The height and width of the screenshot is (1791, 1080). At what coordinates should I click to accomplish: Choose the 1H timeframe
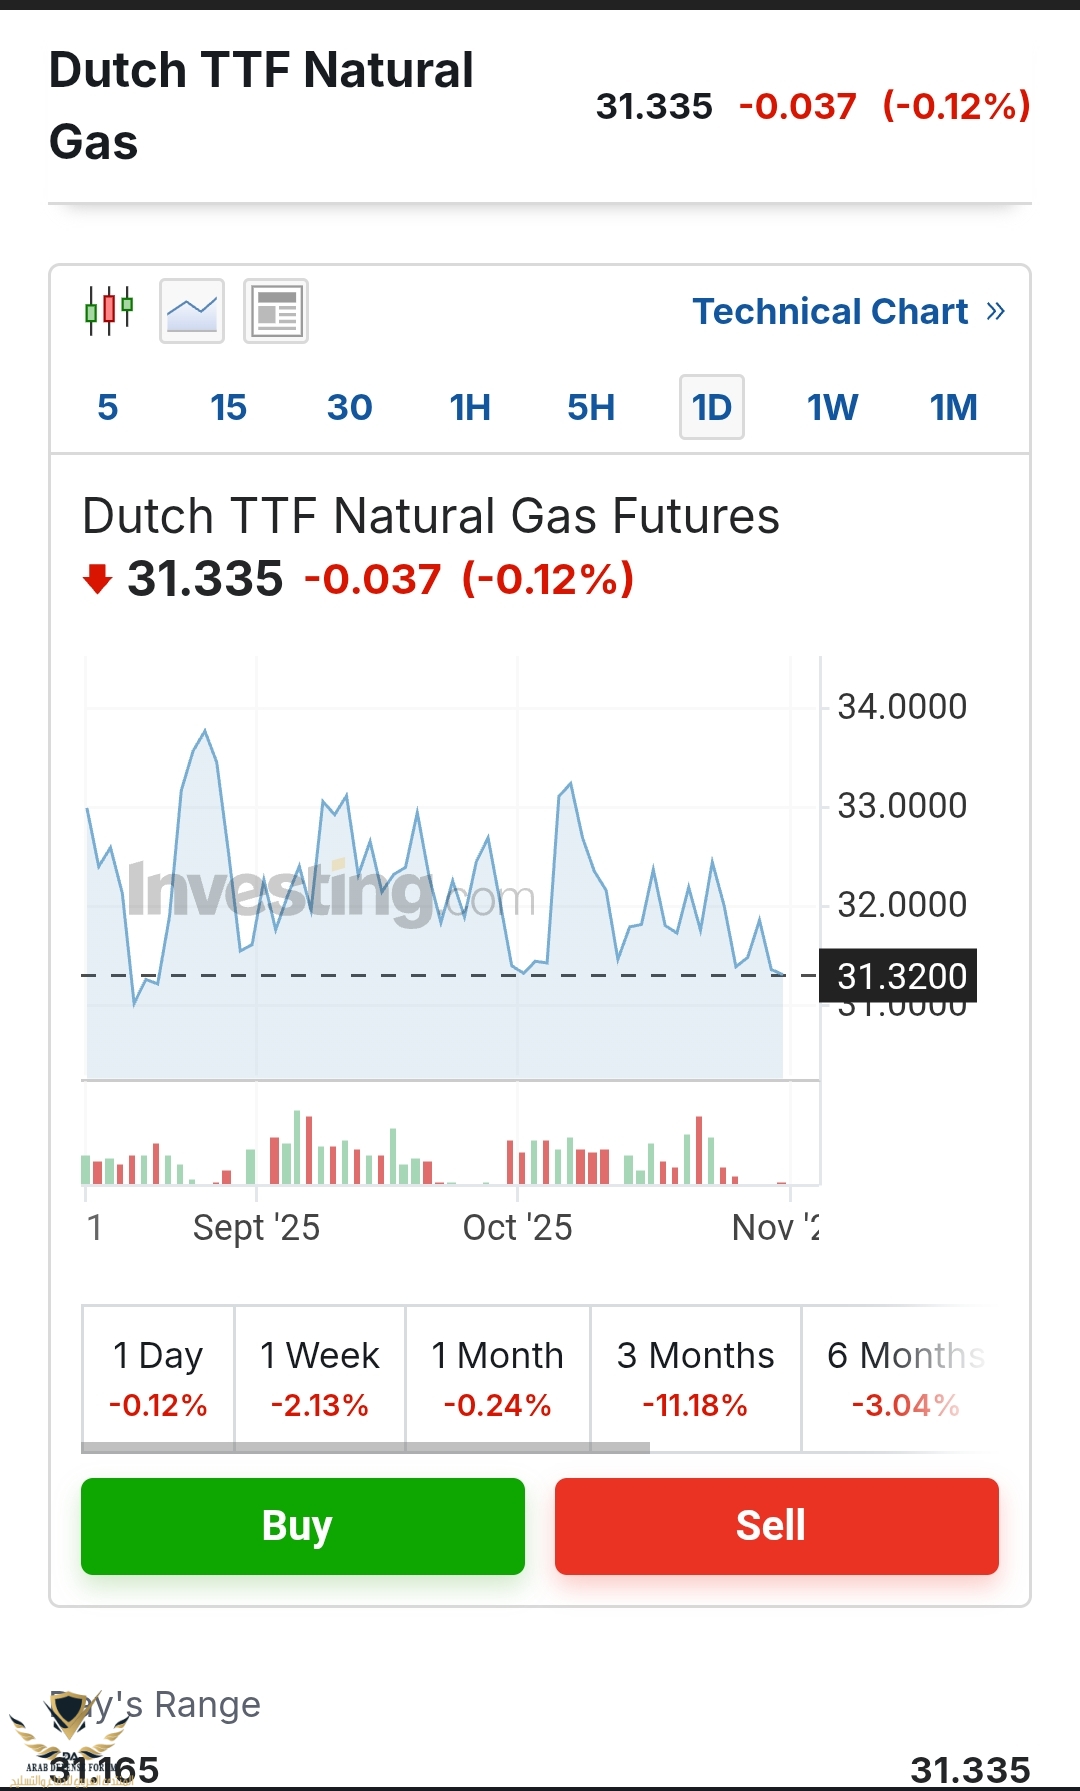pyautogui.click(x=470, y=407)
